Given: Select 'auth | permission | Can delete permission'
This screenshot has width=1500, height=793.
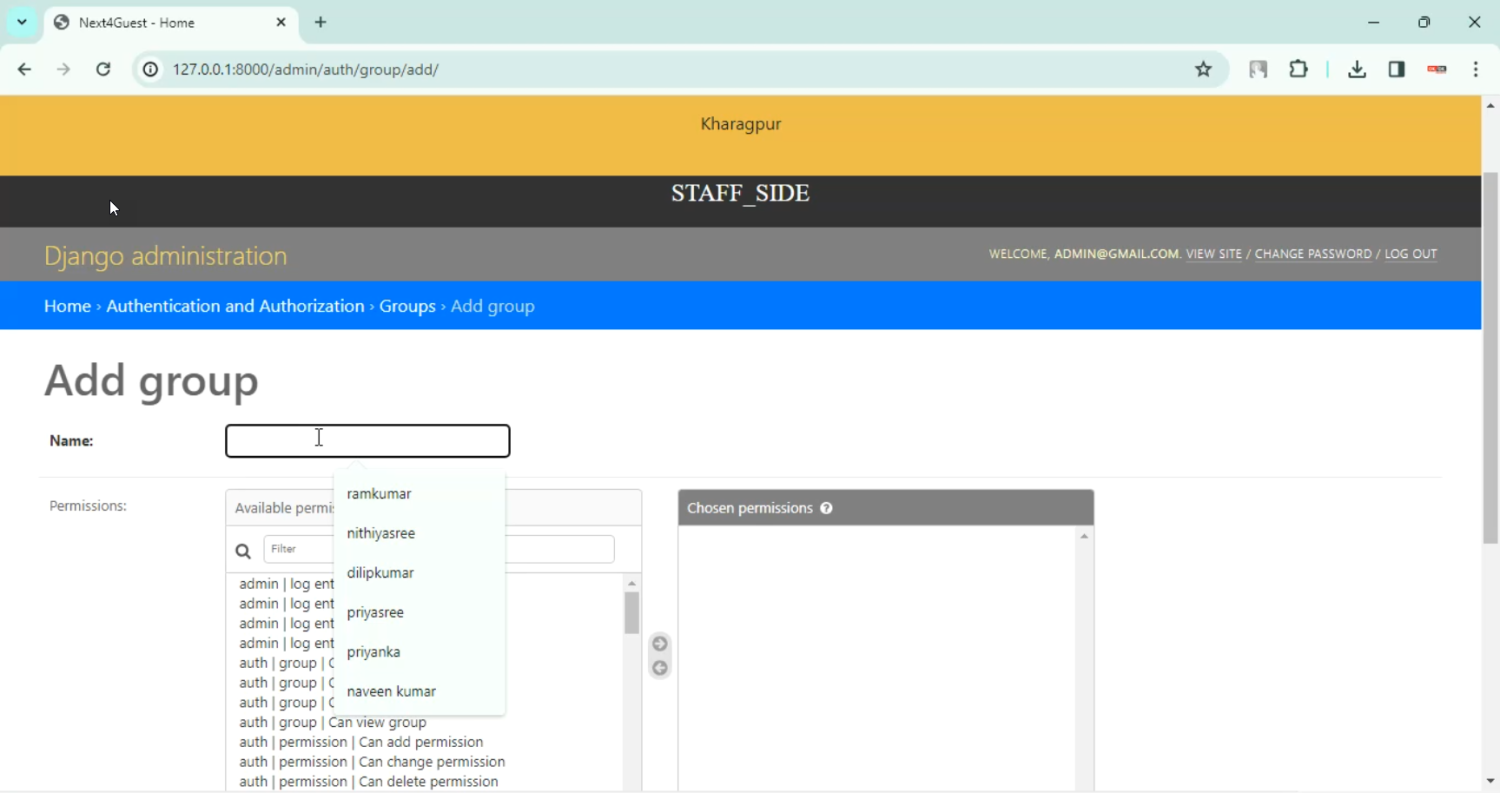Looking at the screenshot, I should (369, 782).
